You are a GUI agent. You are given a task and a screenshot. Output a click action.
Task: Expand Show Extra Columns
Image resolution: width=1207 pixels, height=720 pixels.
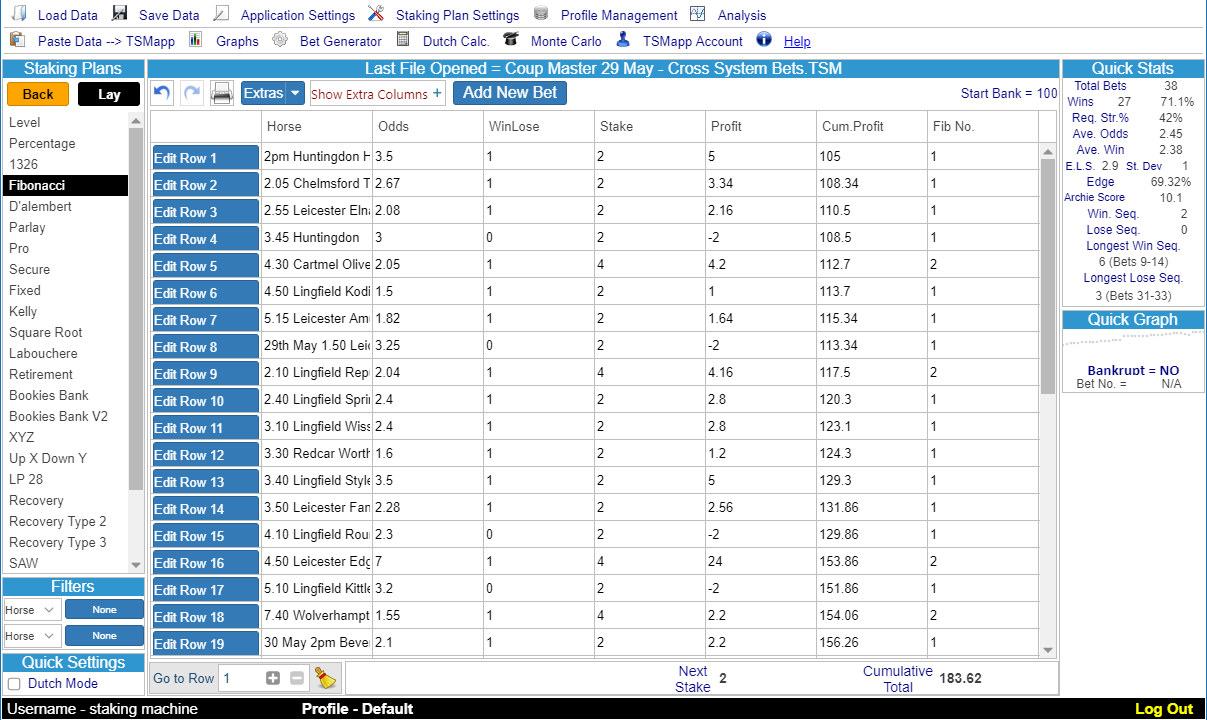[x=376, y=94]
